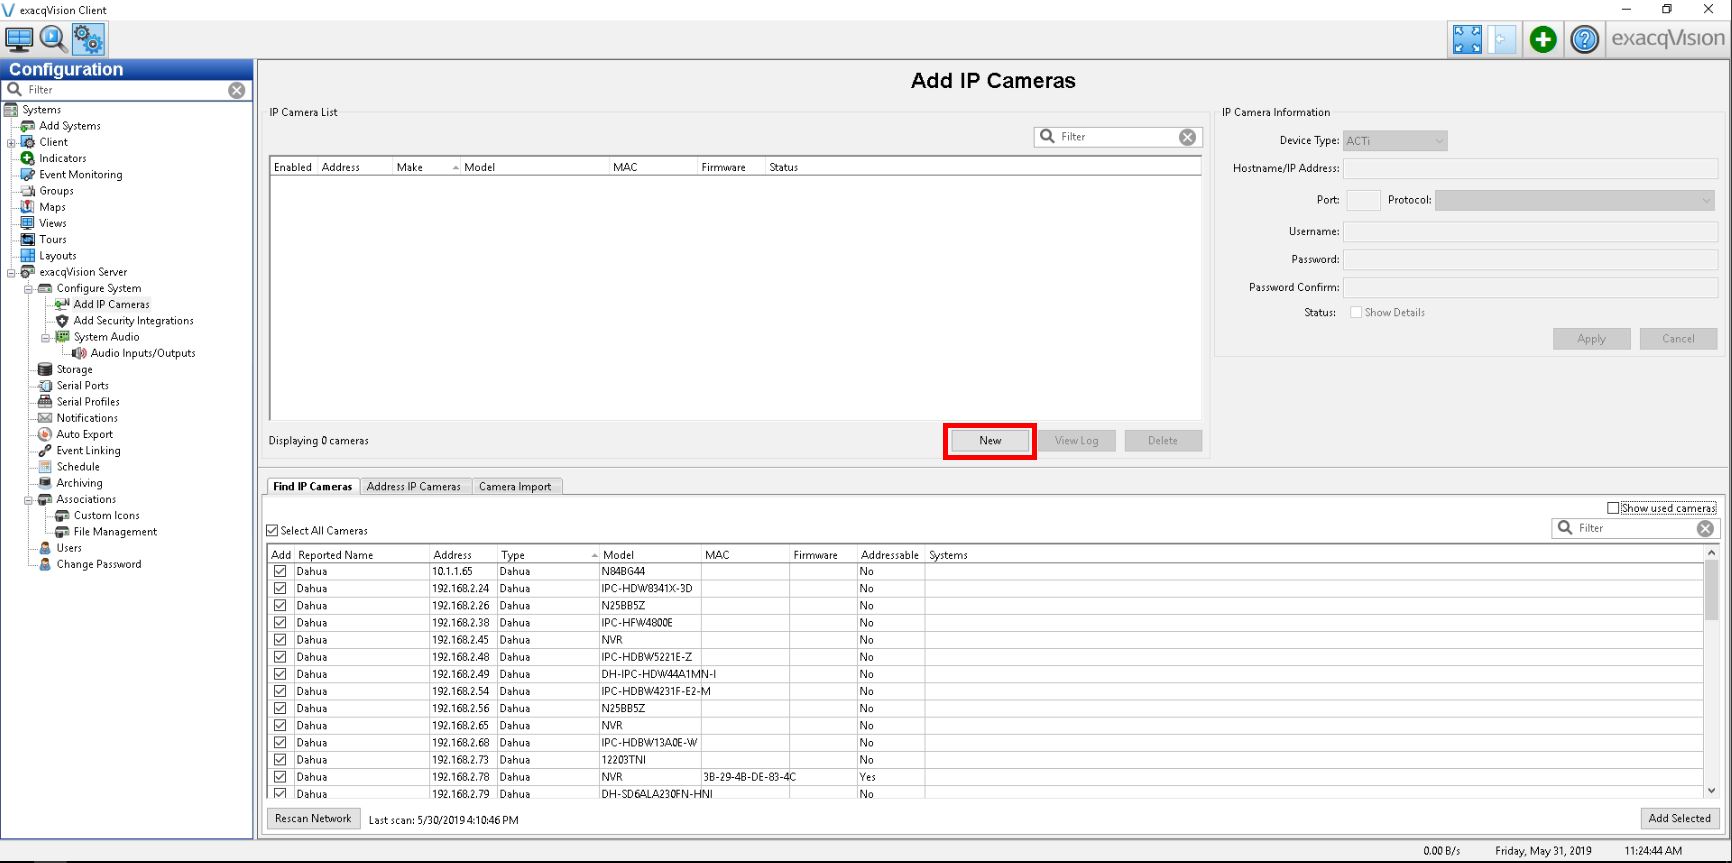Select Serial Ports tree item
The image size is (1732, 863).
tap(82, 386)
